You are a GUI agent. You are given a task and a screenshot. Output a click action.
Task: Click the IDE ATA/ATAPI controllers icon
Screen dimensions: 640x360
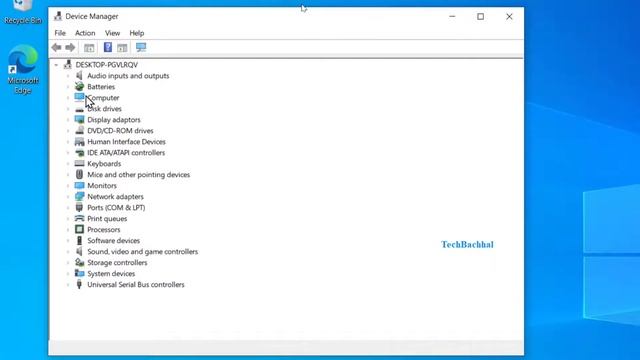[x=79, y=153]
